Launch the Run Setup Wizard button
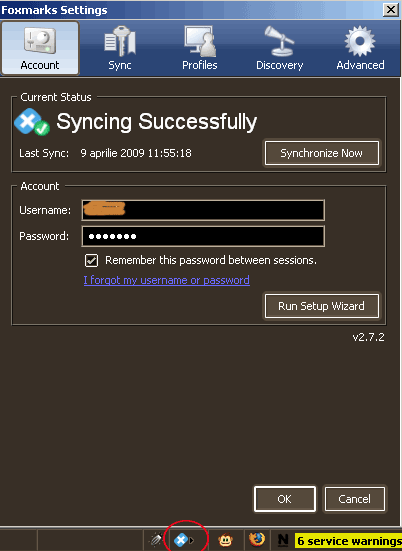 click(x=322, y=306)
